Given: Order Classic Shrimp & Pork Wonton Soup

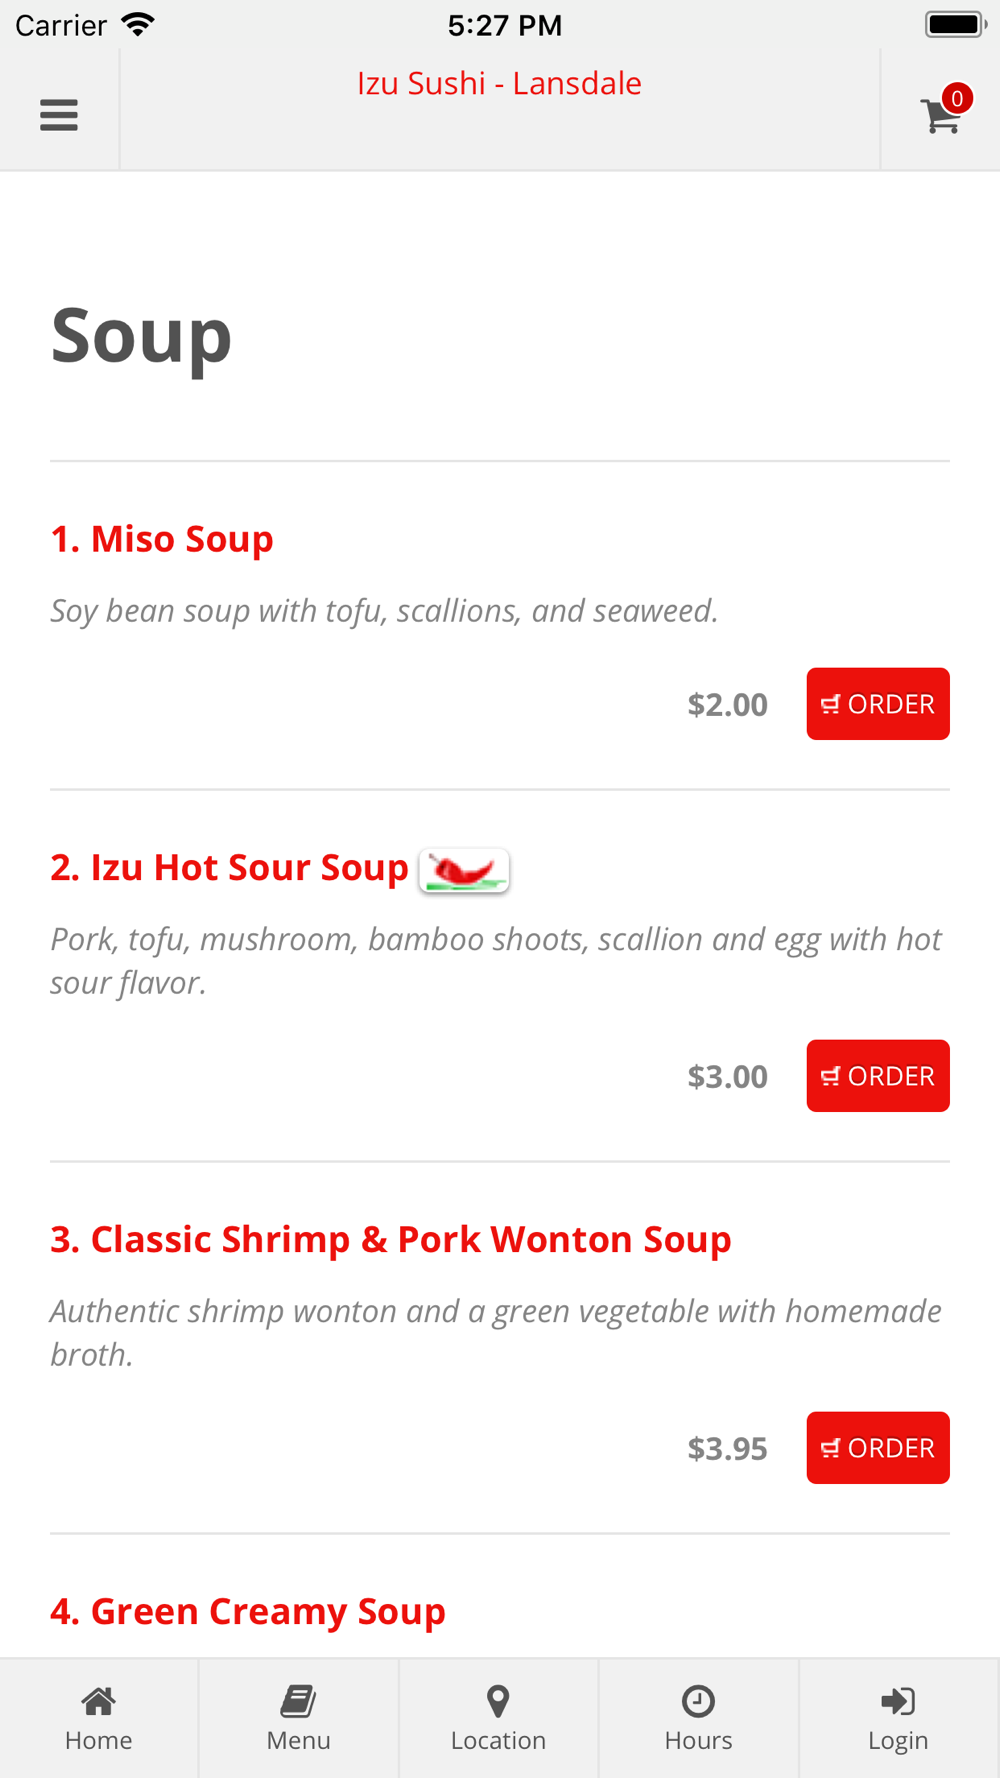Looking at the screenshot, I should (x=878, y=1448).
